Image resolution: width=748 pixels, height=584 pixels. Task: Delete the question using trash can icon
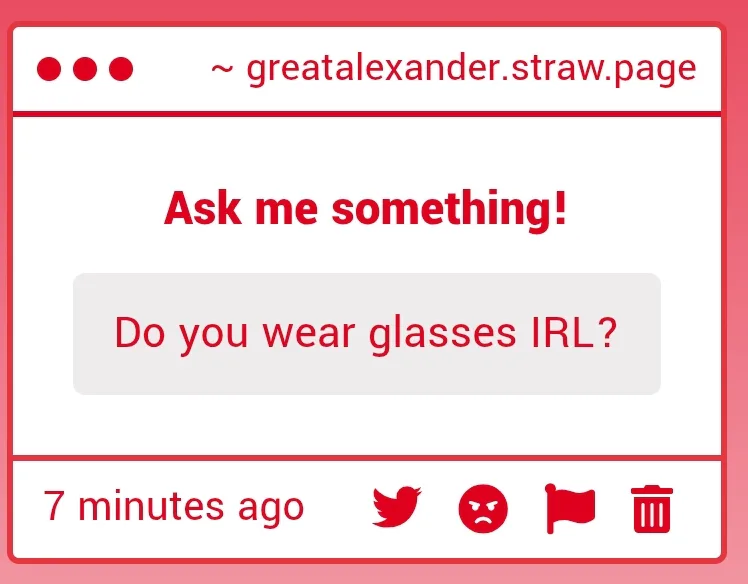click(x=652, y=509)
